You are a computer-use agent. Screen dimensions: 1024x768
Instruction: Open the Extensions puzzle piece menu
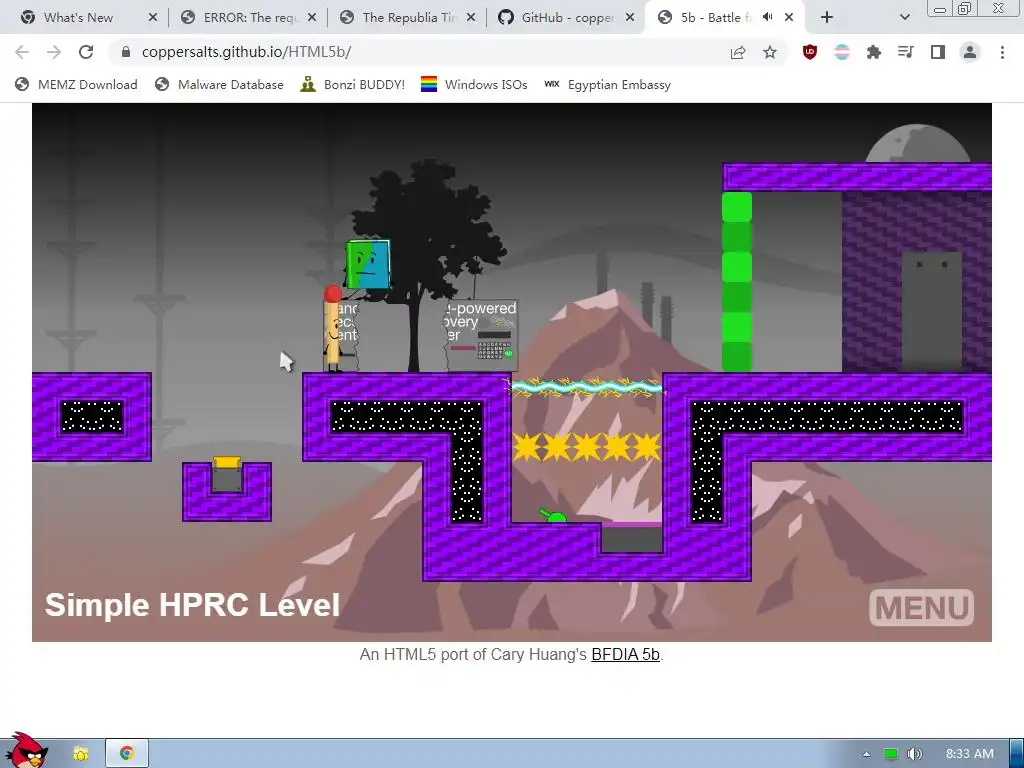(x=874, y=52)
